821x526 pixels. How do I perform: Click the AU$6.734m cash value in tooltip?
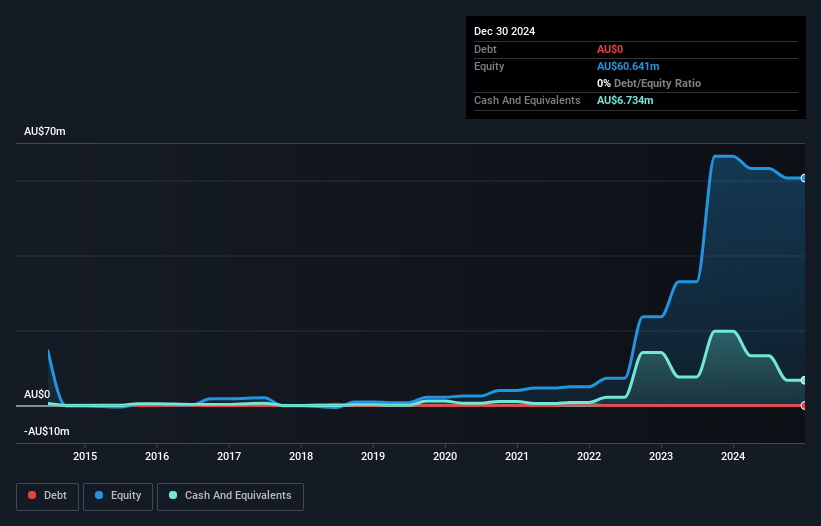pos(625,100)
